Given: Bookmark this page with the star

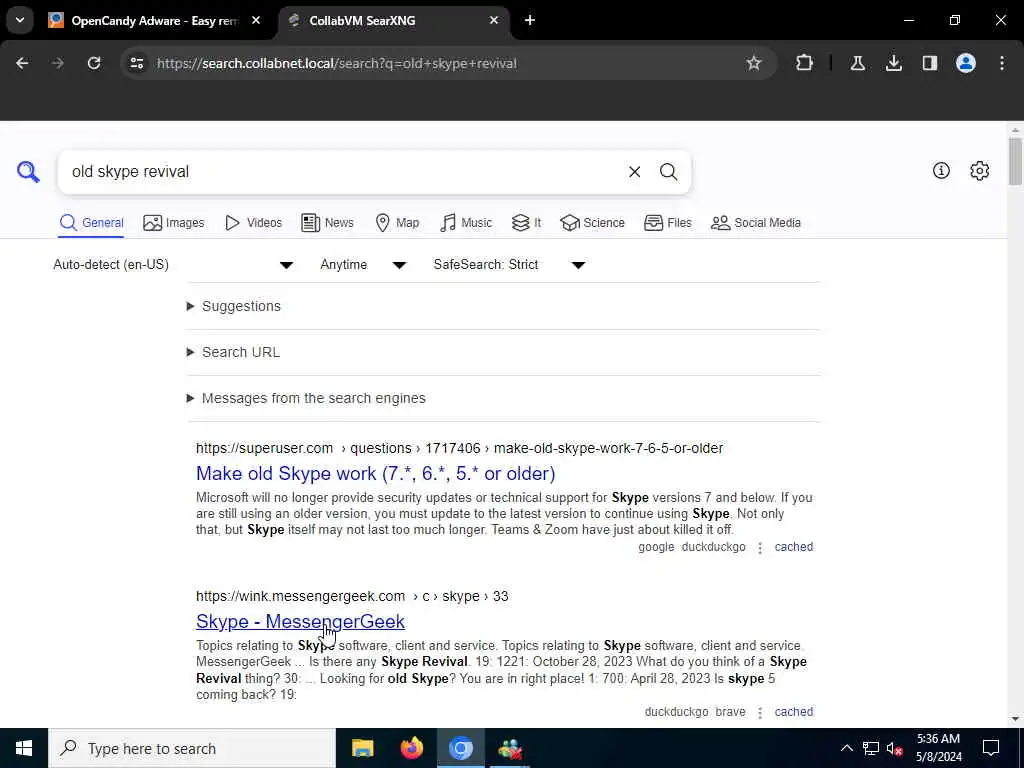Looking at the screenshot, I should 754,63.
